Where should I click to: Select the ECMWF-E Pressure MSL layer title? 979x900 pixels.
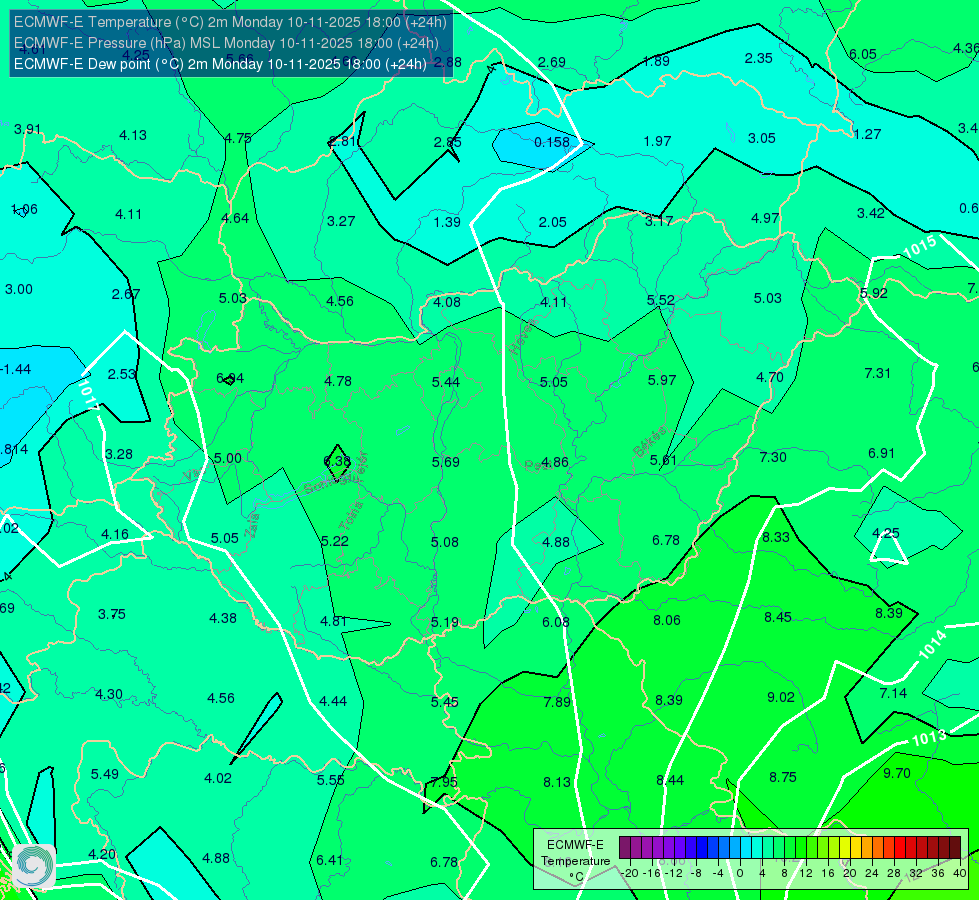[x=226, y=43]
